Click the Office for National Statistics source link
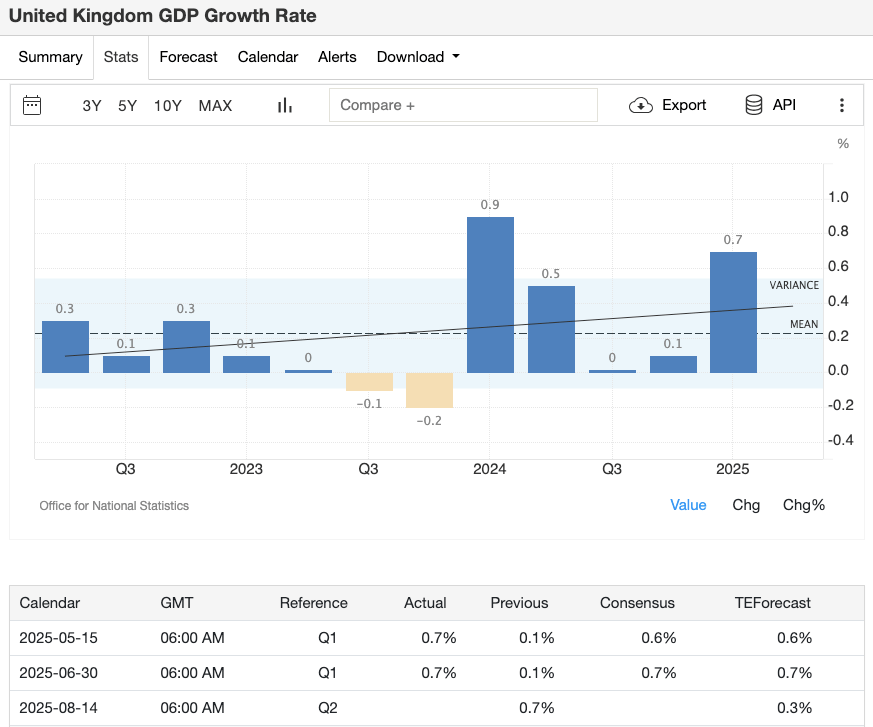873x727 pixels. click(114, 505)
